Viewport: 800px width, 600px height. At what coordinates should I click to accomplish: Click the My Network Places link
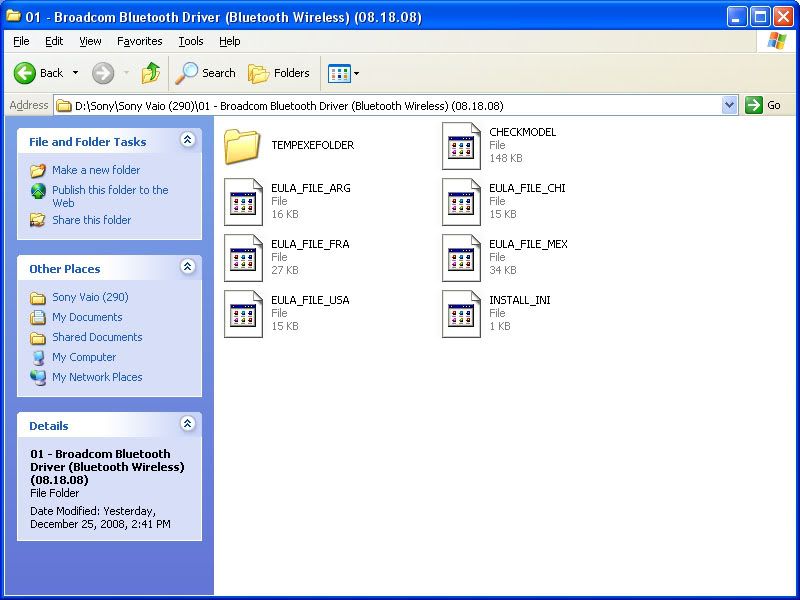[97, 377]
